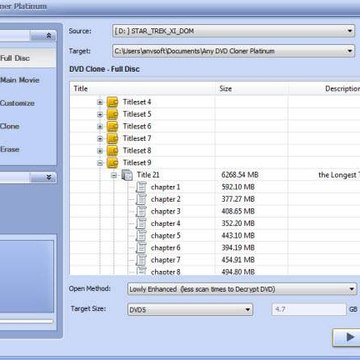
Task: Start cloning with the play button
Action: click(x=346, y=337)
